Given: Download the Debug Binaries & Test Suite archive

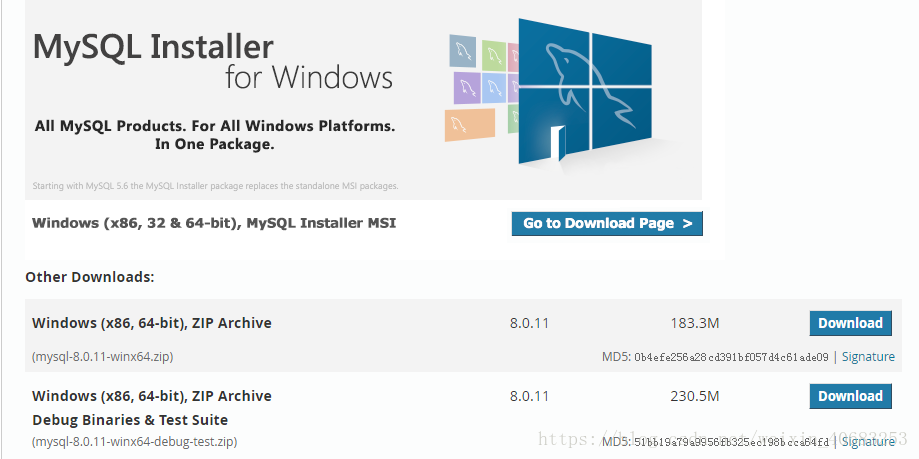Looking at the screenshot, I should 850,396.
